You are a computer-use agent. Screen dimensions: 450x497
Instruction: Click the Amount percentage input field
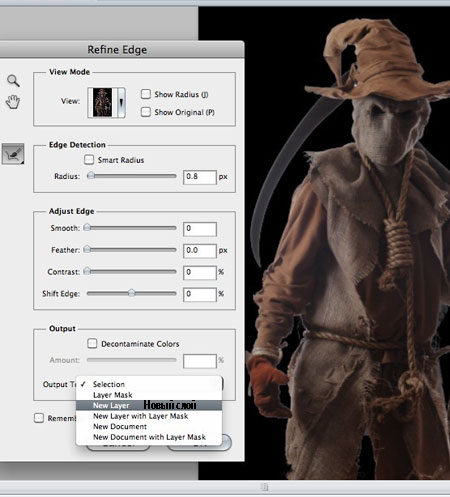pyautogui.click(x=200, y=361)
